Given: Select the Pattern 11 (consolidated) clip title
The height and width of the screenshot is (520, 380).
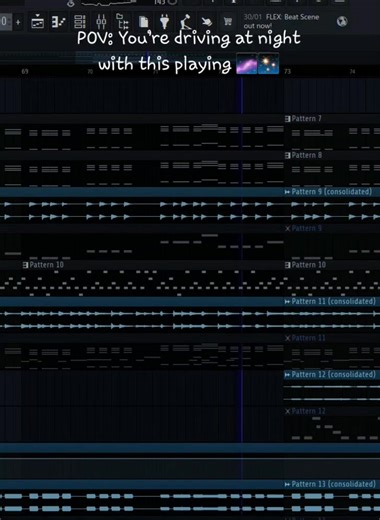Looking at the screenshot, I should pos(334,302).
